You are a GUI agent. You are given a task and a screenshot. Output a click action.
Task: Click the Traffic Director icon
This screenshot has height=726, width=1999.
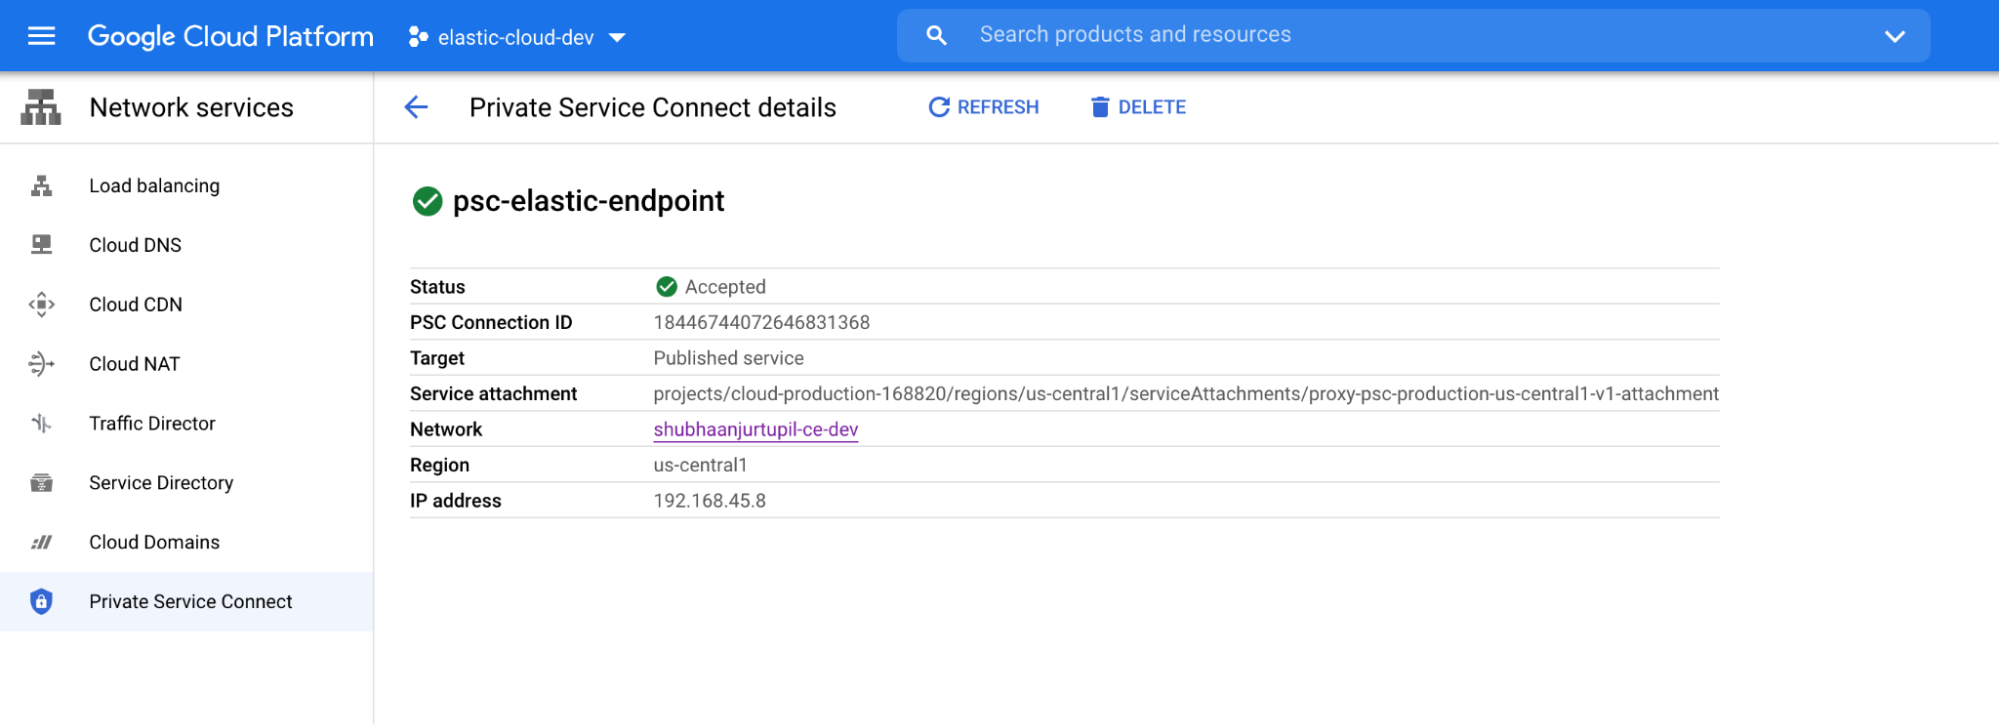point(41,423)
